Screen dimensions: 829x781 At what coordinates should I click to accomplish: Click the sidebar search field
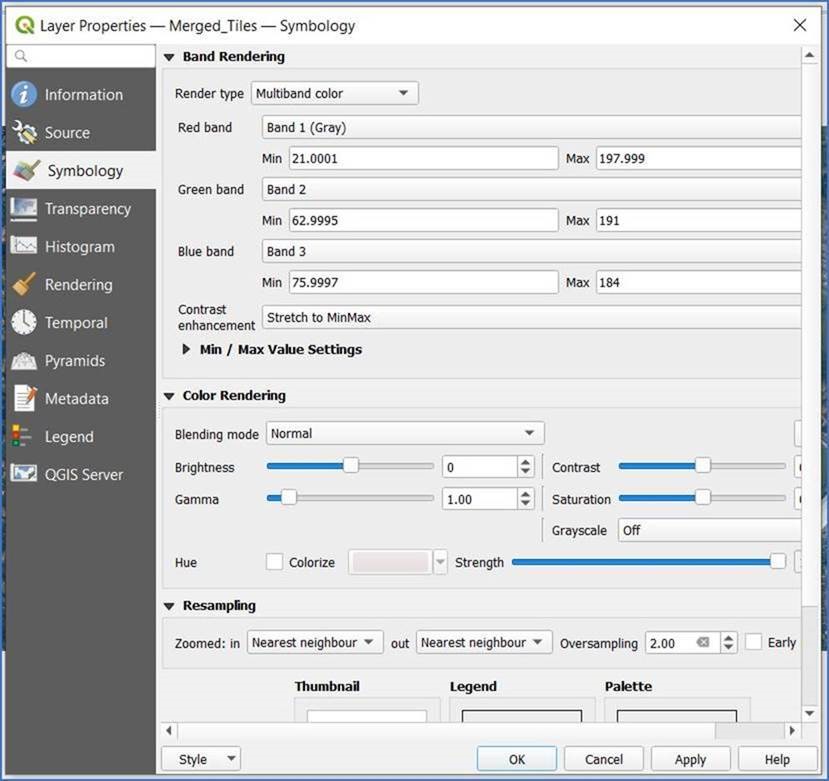pyautogui.click(x=81, y=56)
